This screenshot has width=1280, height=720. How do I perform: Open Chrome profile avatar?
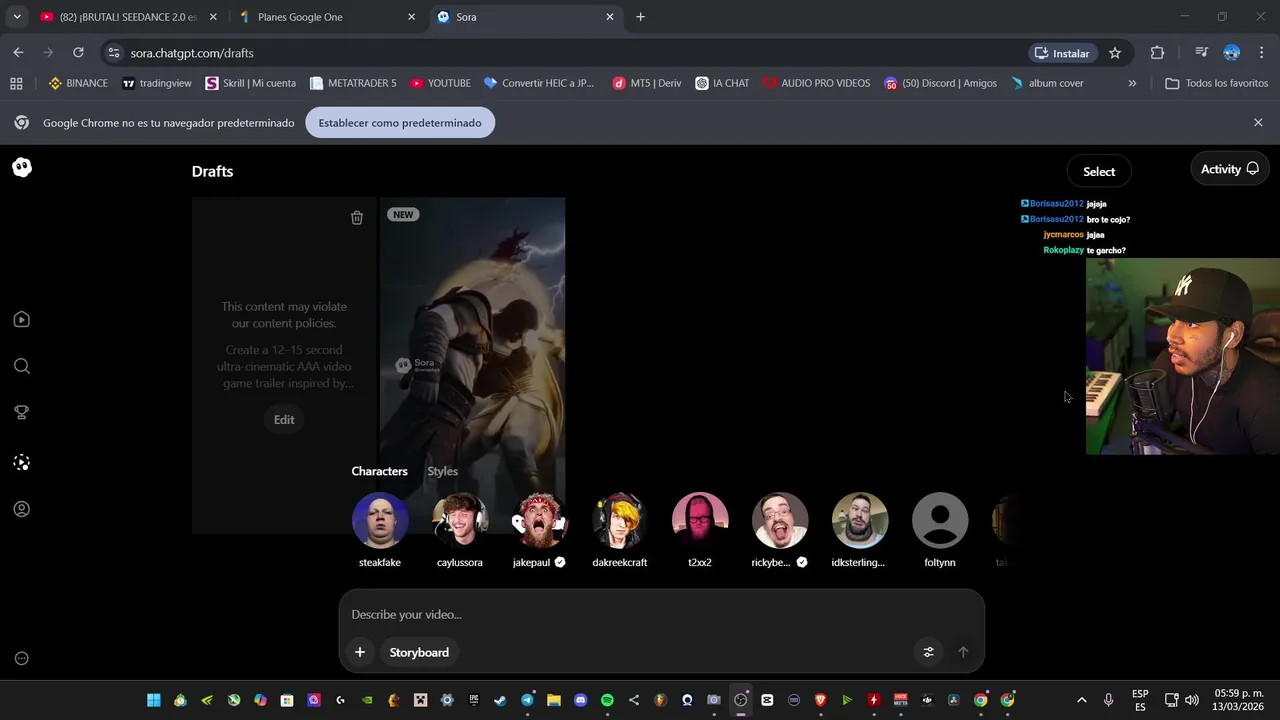pos(1232,53)
